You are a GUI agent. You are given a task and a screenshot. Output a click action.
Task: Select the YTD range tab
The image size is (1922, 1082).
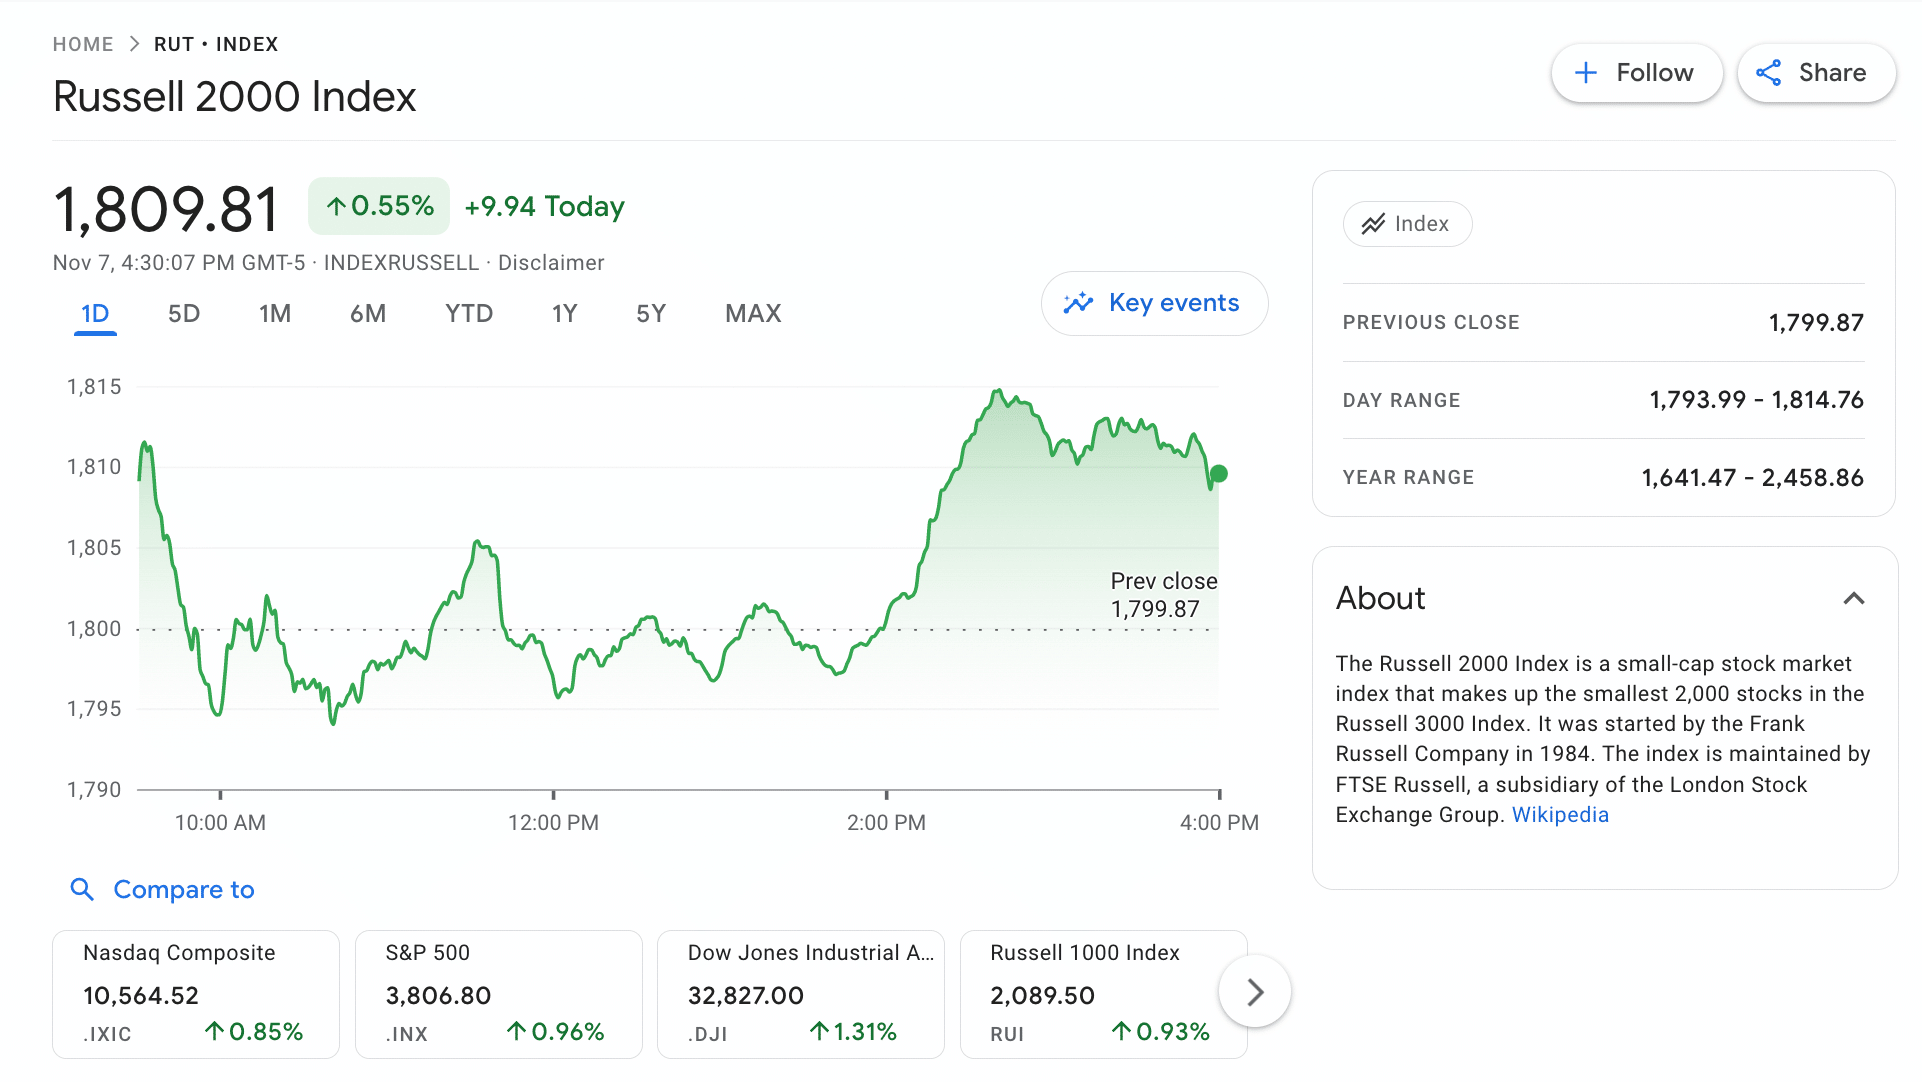coord(469,314)
